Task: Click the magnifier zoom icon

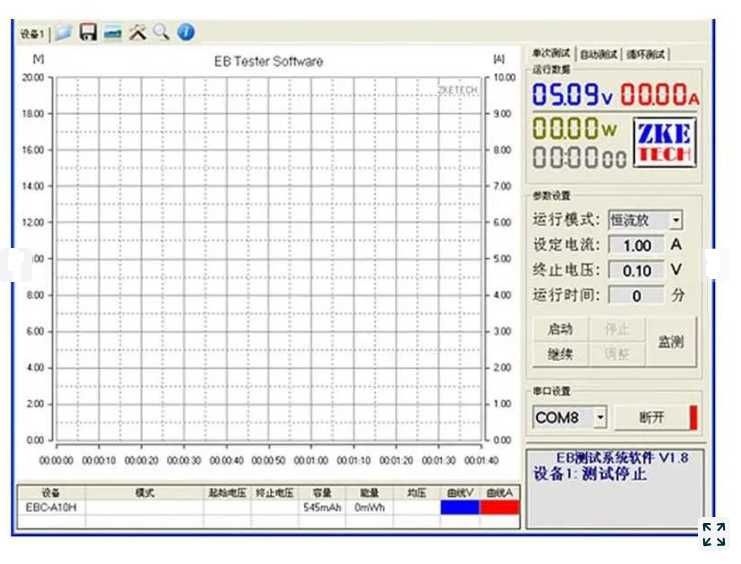Action: tap(161, 32)
